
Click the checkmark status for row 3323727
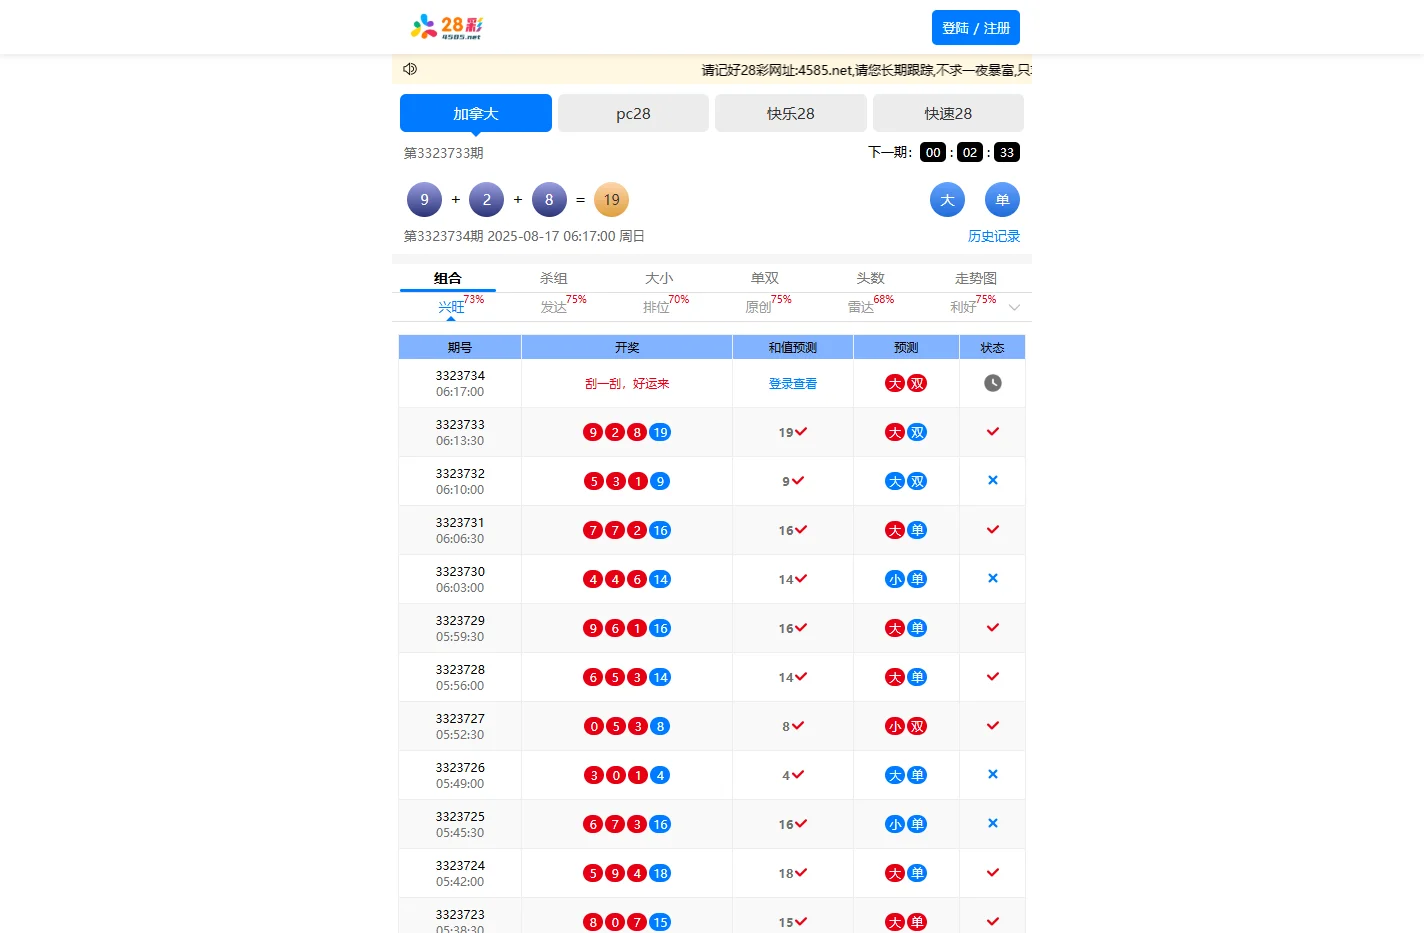coord(993,726)
